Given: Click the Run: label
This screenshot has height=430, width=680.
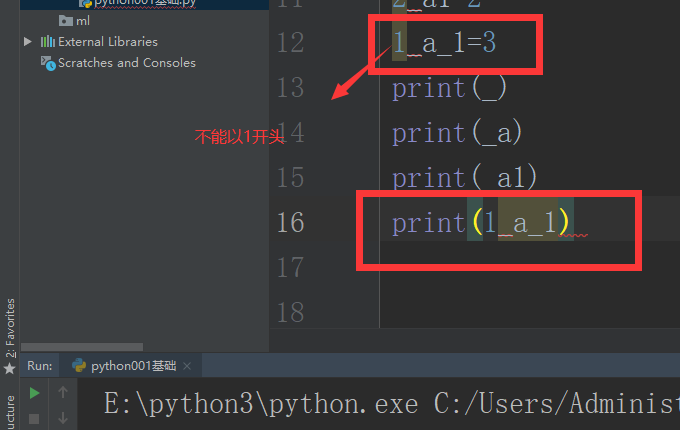Looking at the screenshot, I should 39,366.
